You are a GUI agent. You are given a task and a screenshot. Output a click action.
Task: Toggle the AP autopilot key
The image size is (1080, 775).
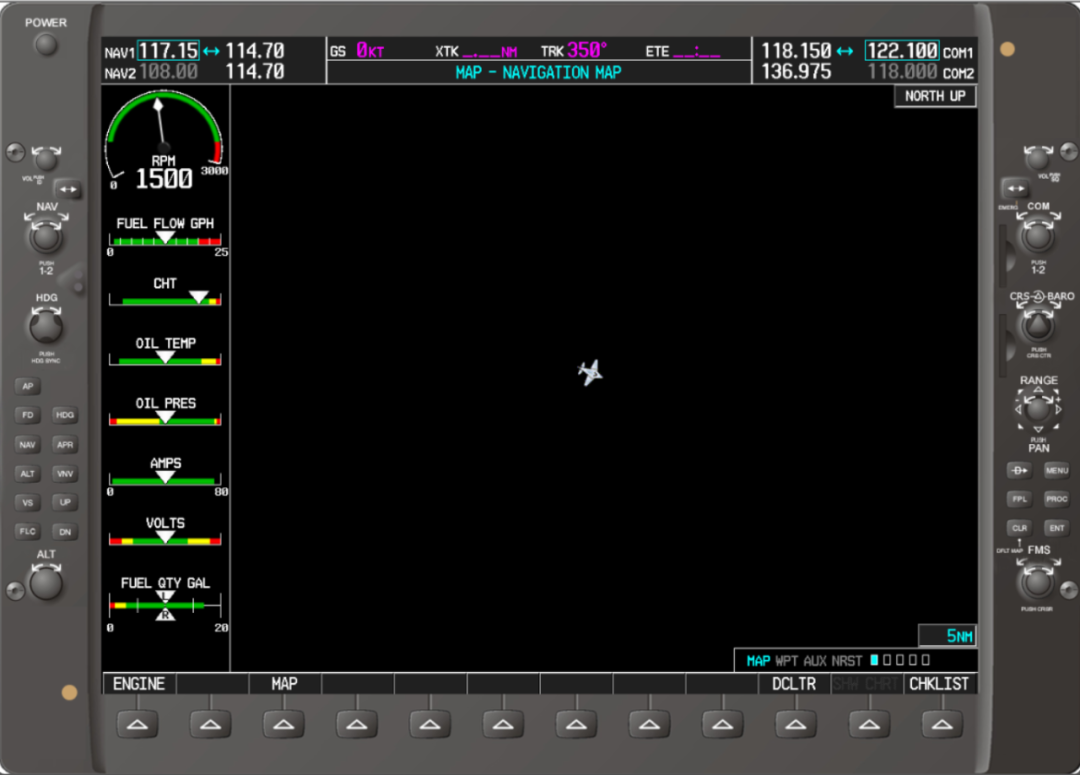(28, 386)
